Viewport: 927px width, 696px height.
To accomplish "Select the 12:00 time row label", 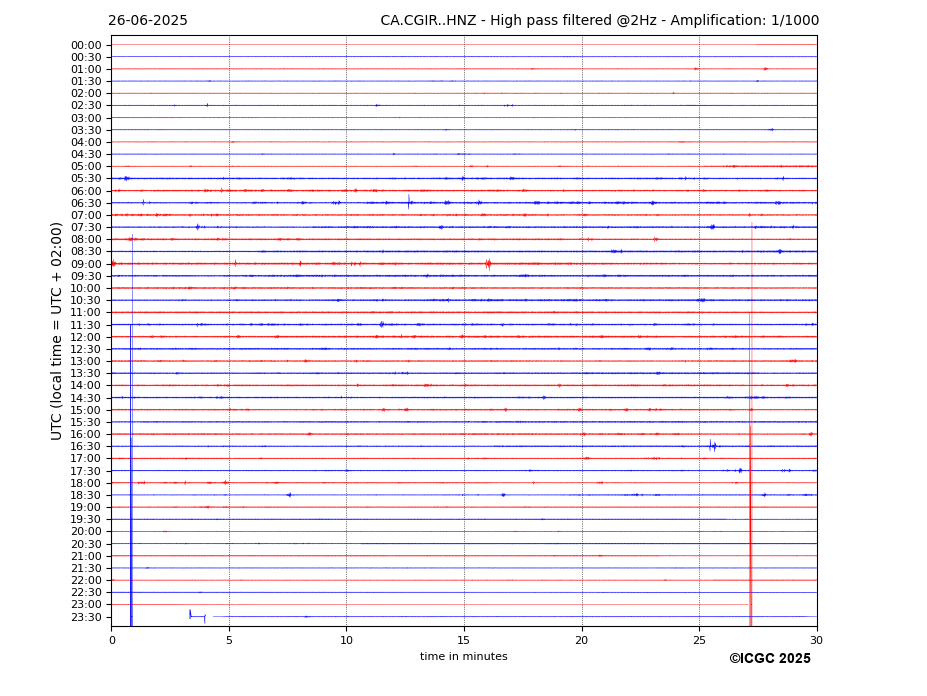I will 86,337.
